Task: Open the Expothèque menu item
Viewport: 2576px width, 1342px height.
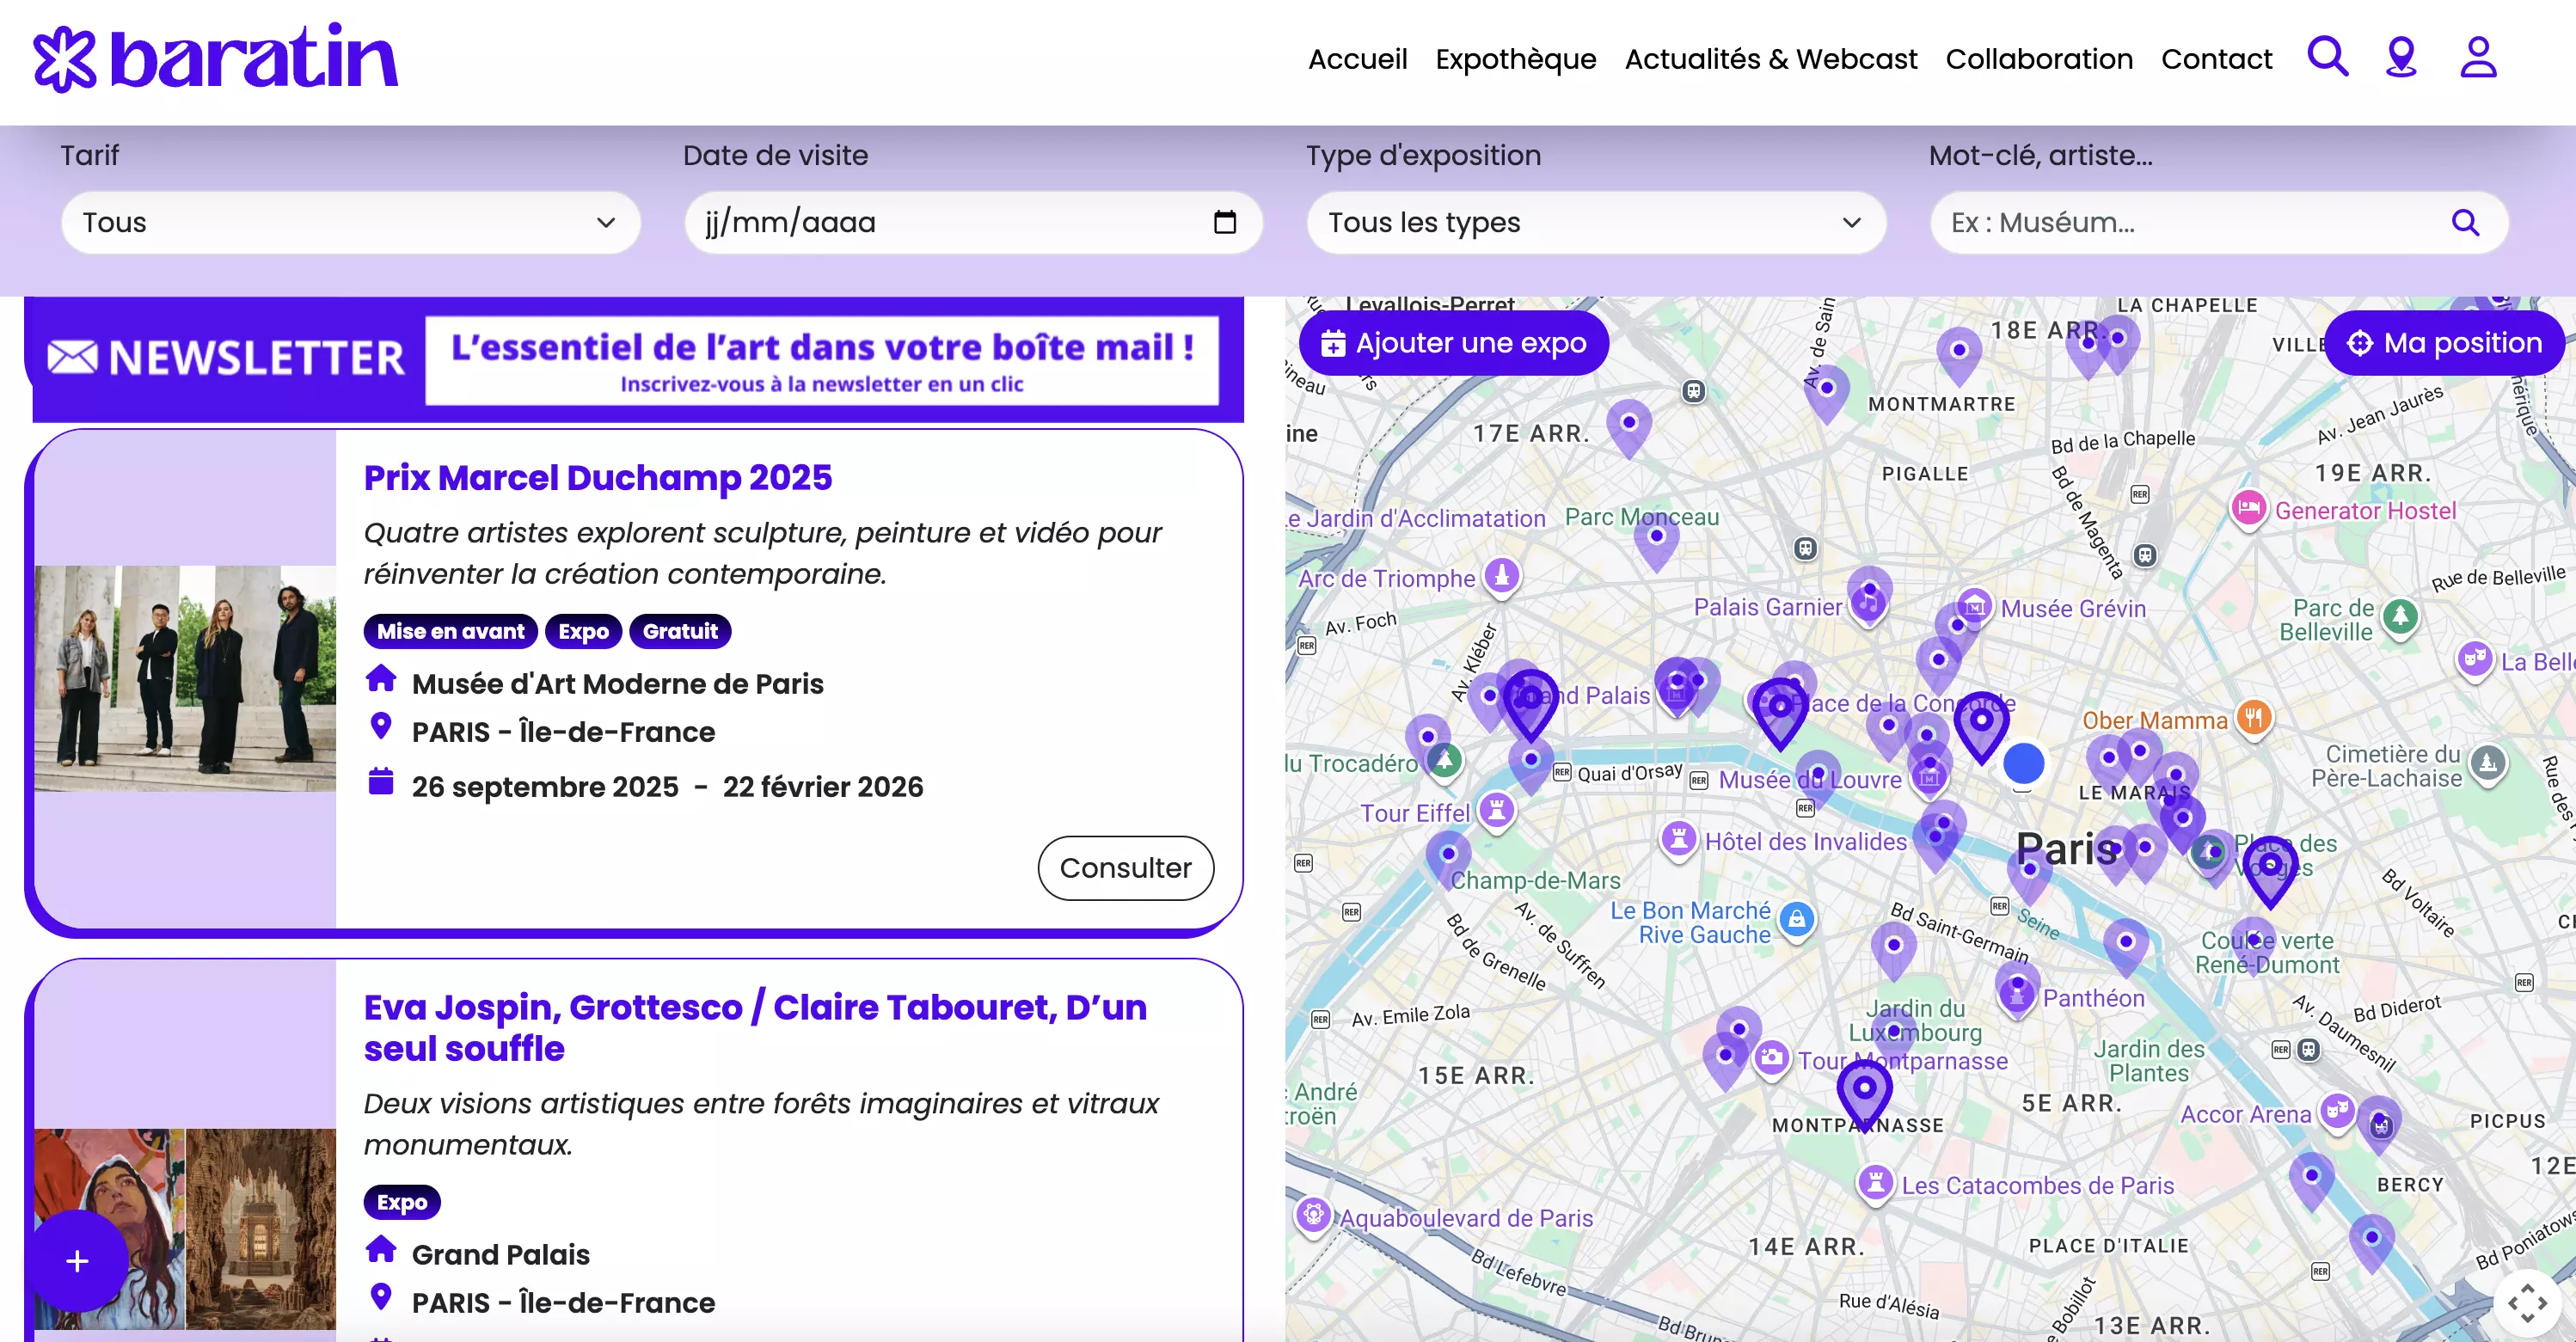Action: point(1515,59)
